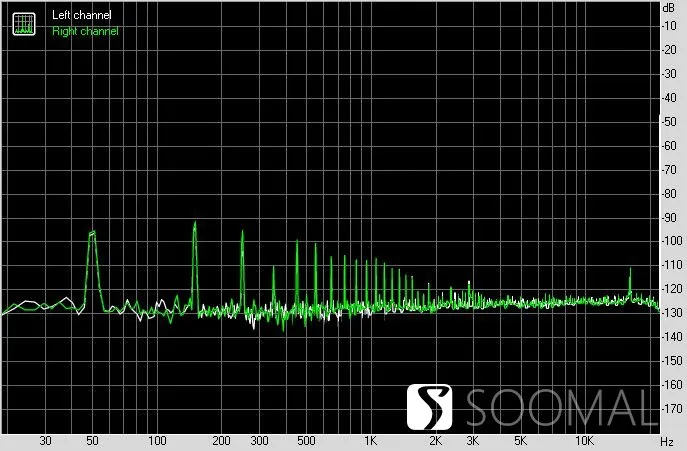Image resolution: width=687 pixels, height=451 pixels.
Task: Click the "-20" dB axis value
Action: 669,50
